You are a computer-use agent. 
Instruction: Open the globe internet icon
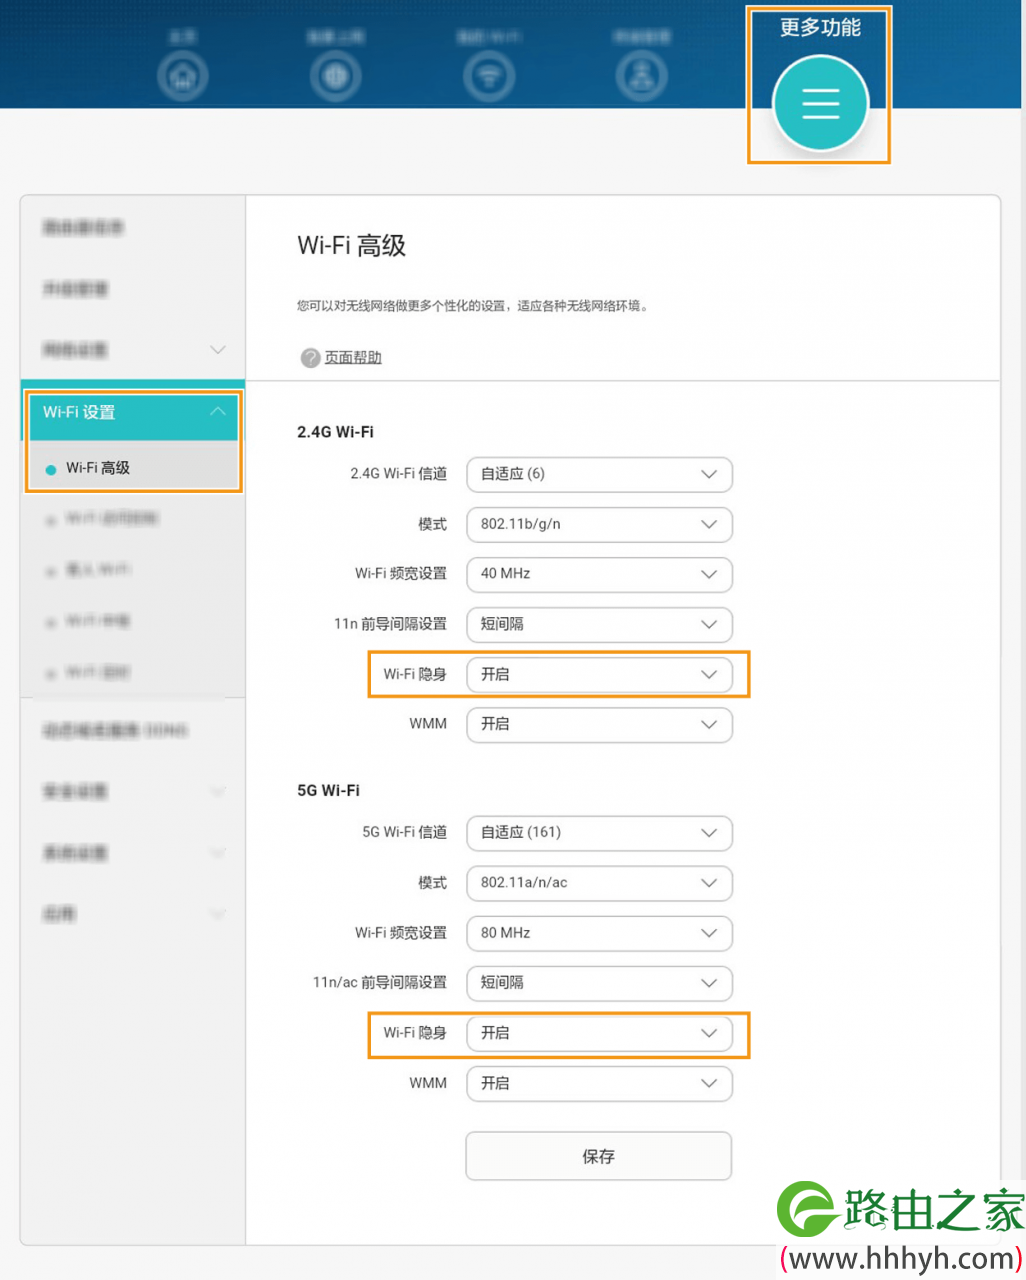point(335,77)
